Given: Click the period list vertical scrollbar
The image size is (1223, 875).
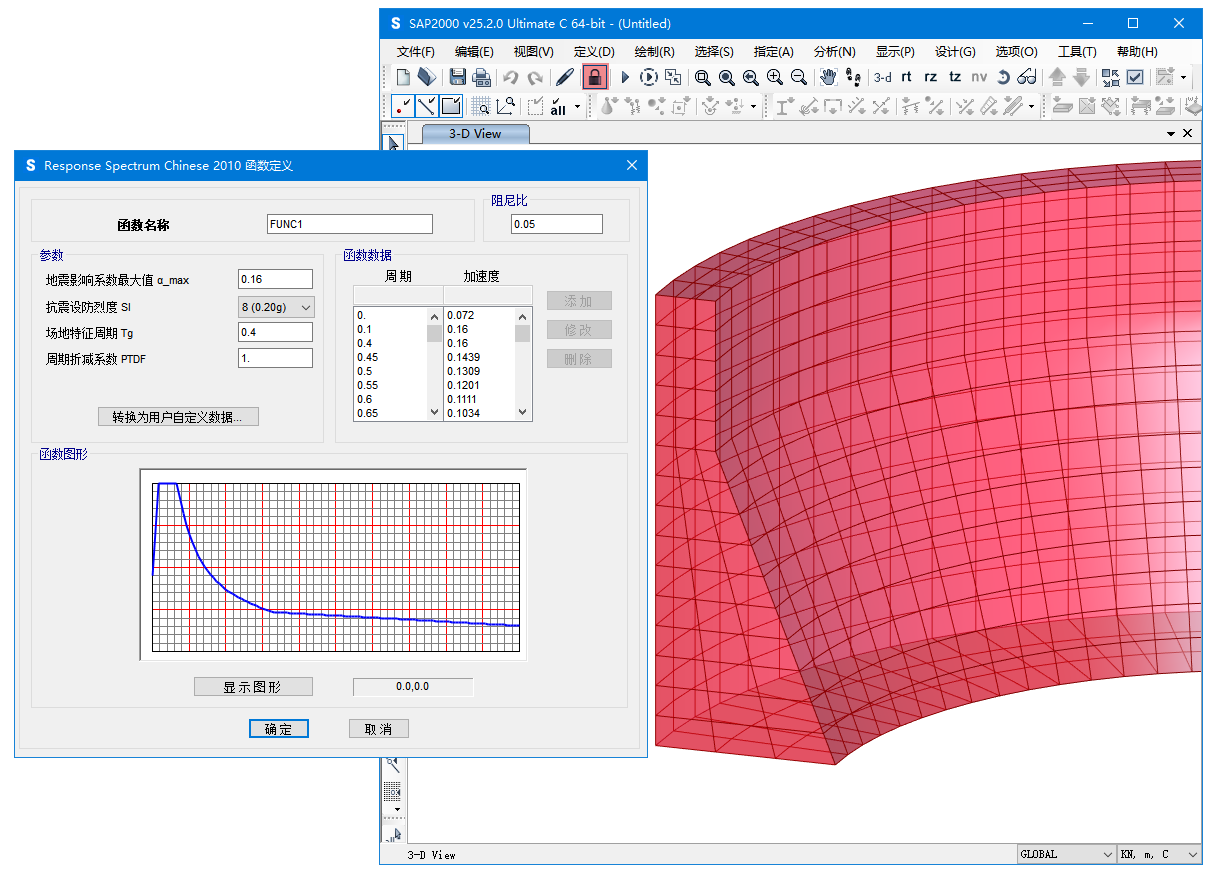Looking at the screenshot, I should 434,364.
